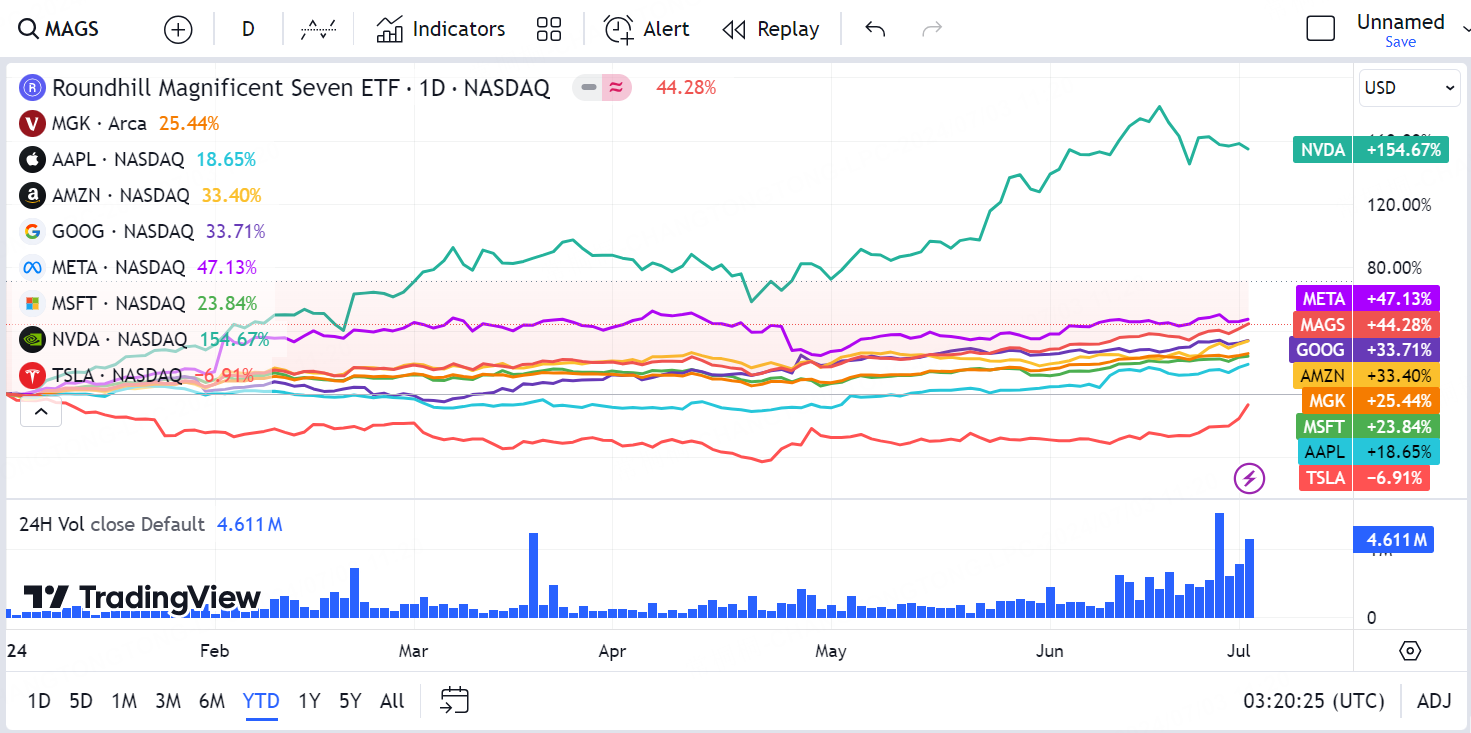The width and height of the screenshot is (1471, 733).
Task: Click the Nvidia logo icon
Action: coord(33,339)
